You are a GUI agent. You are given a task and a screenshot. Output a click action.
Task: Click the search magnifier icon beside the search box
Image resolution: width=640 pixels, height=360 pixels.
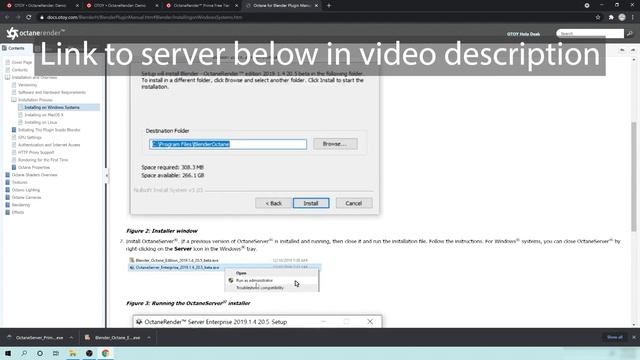630,33
